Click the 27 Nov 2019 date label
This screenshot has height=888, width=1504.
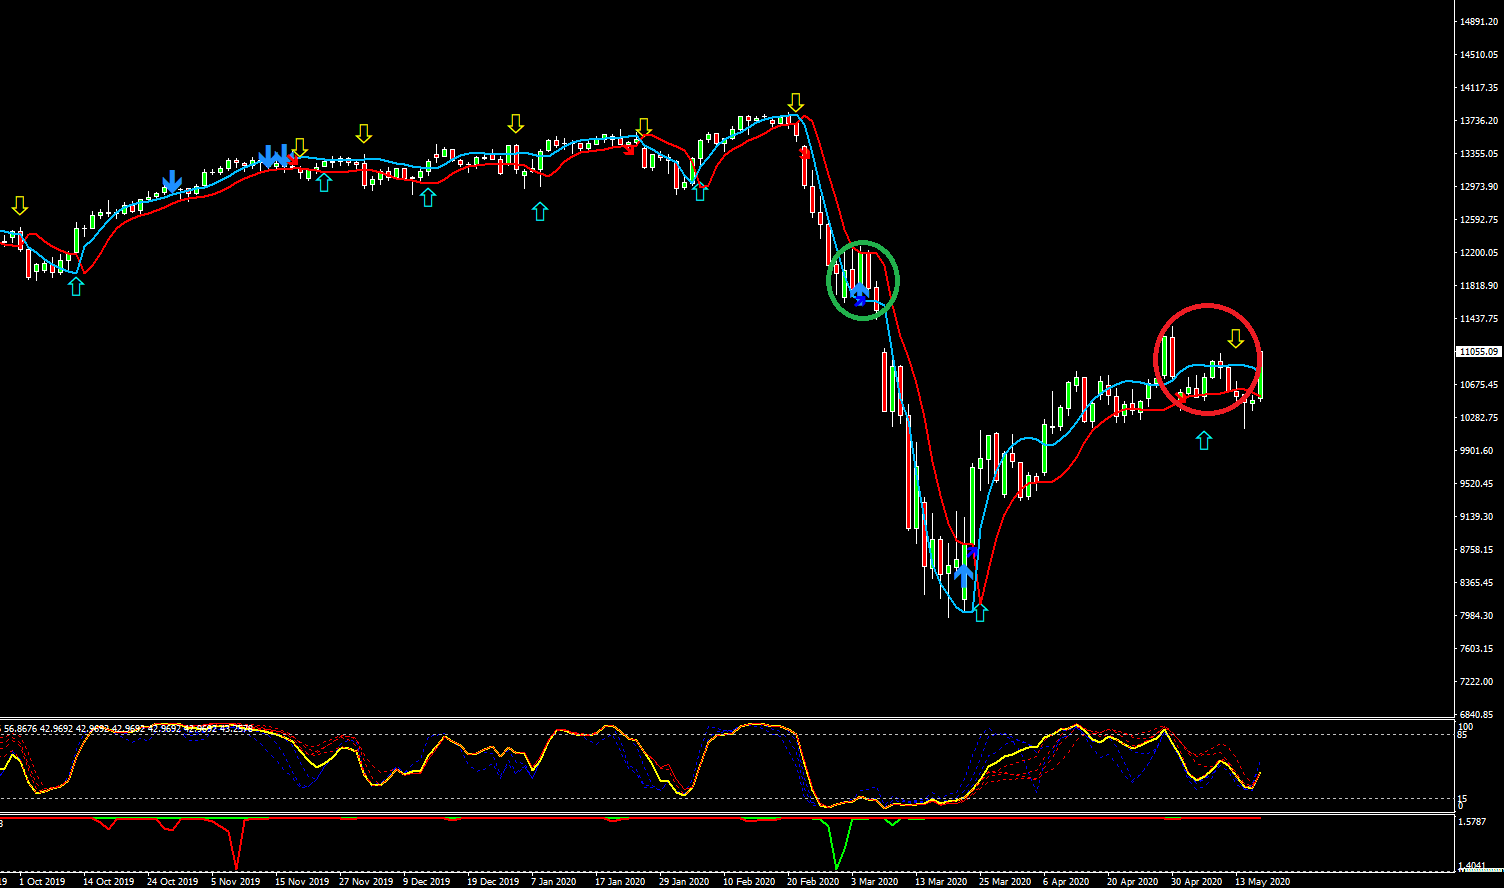pos(365,882)
